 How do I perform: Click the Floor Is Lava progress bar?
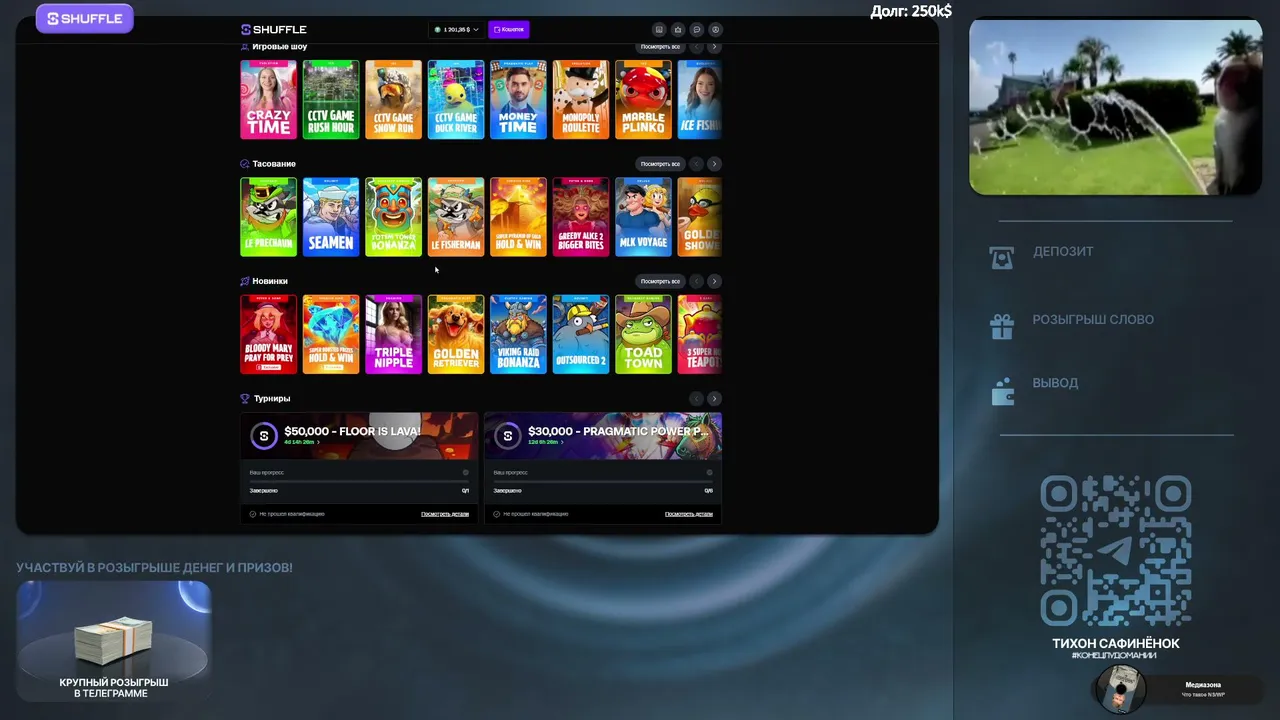359,481
